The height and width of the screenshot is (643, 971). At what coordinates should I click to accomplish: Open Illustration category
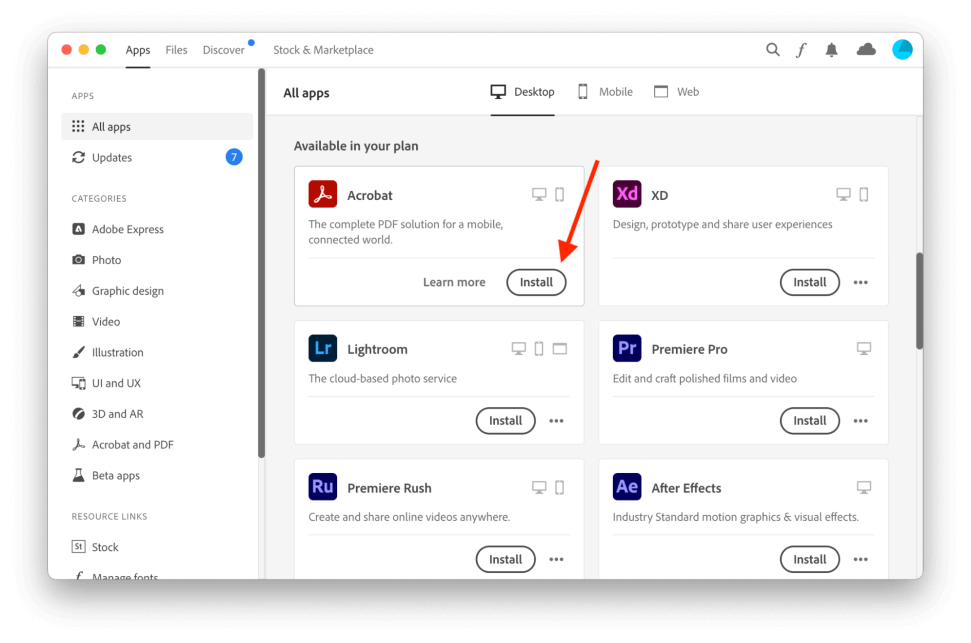(x=108, y=352)
